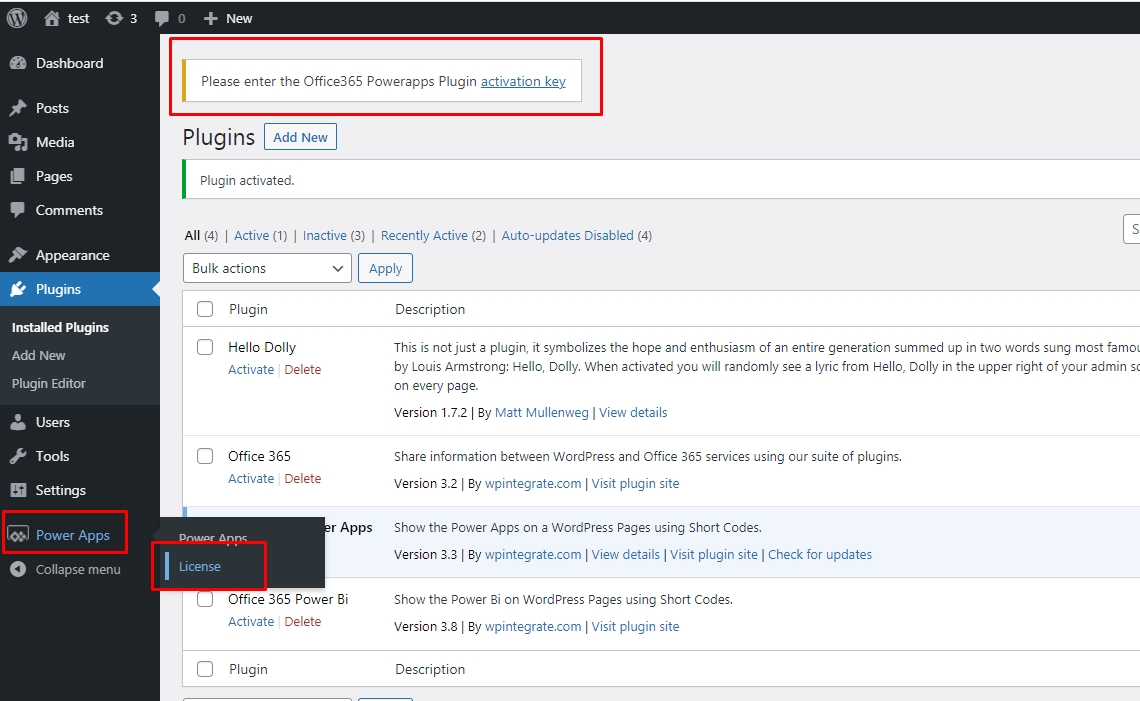Toggle the select-all checkbox in table header
The width and height of the screenshot is (1140, 701).
tap(205, 309)
